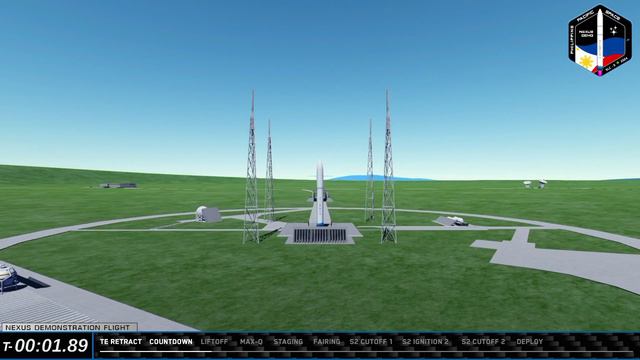The image size is (640, 360).
Task: Click the S2 CUTOFF 2 marker
Action: tap(483, 342)
